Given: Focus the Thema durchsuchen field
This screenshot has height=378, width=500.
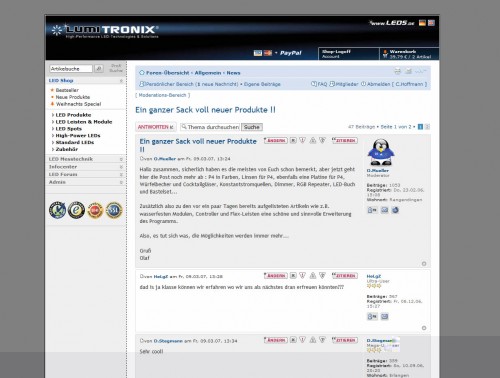Looking at the screenshot, I should coord(210,127).
